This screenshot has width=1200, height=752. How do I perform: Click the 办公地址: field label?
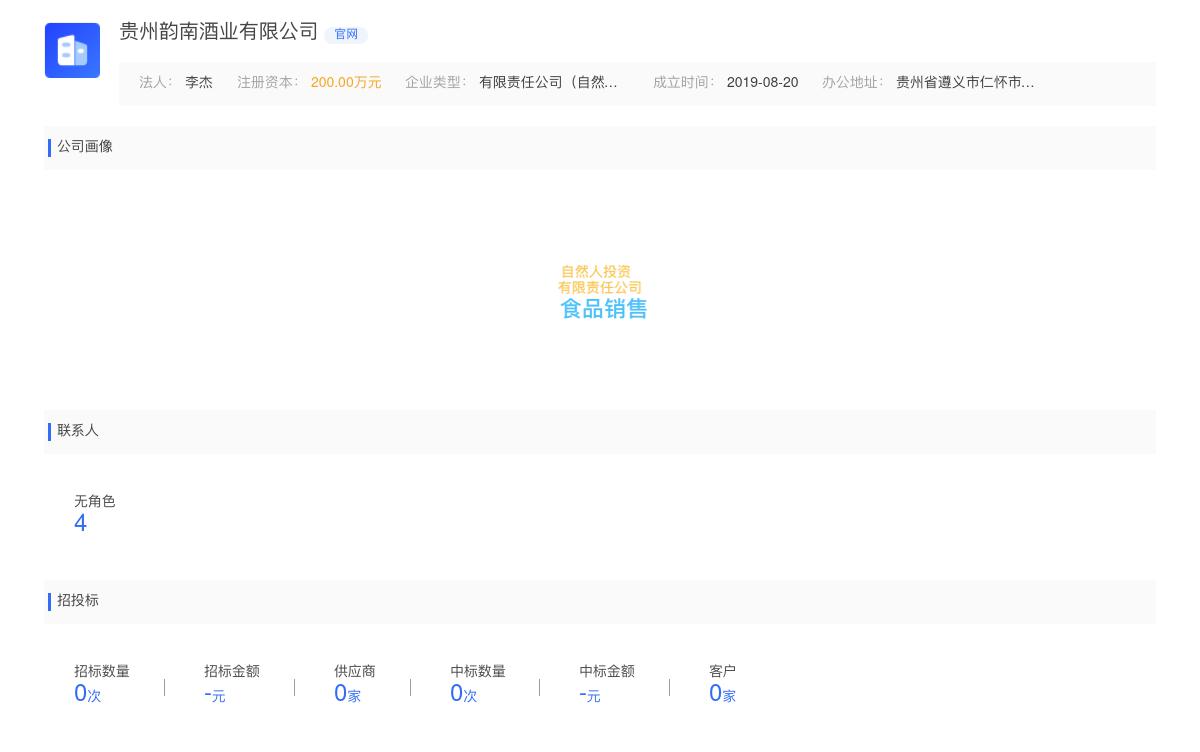[853, 83]
